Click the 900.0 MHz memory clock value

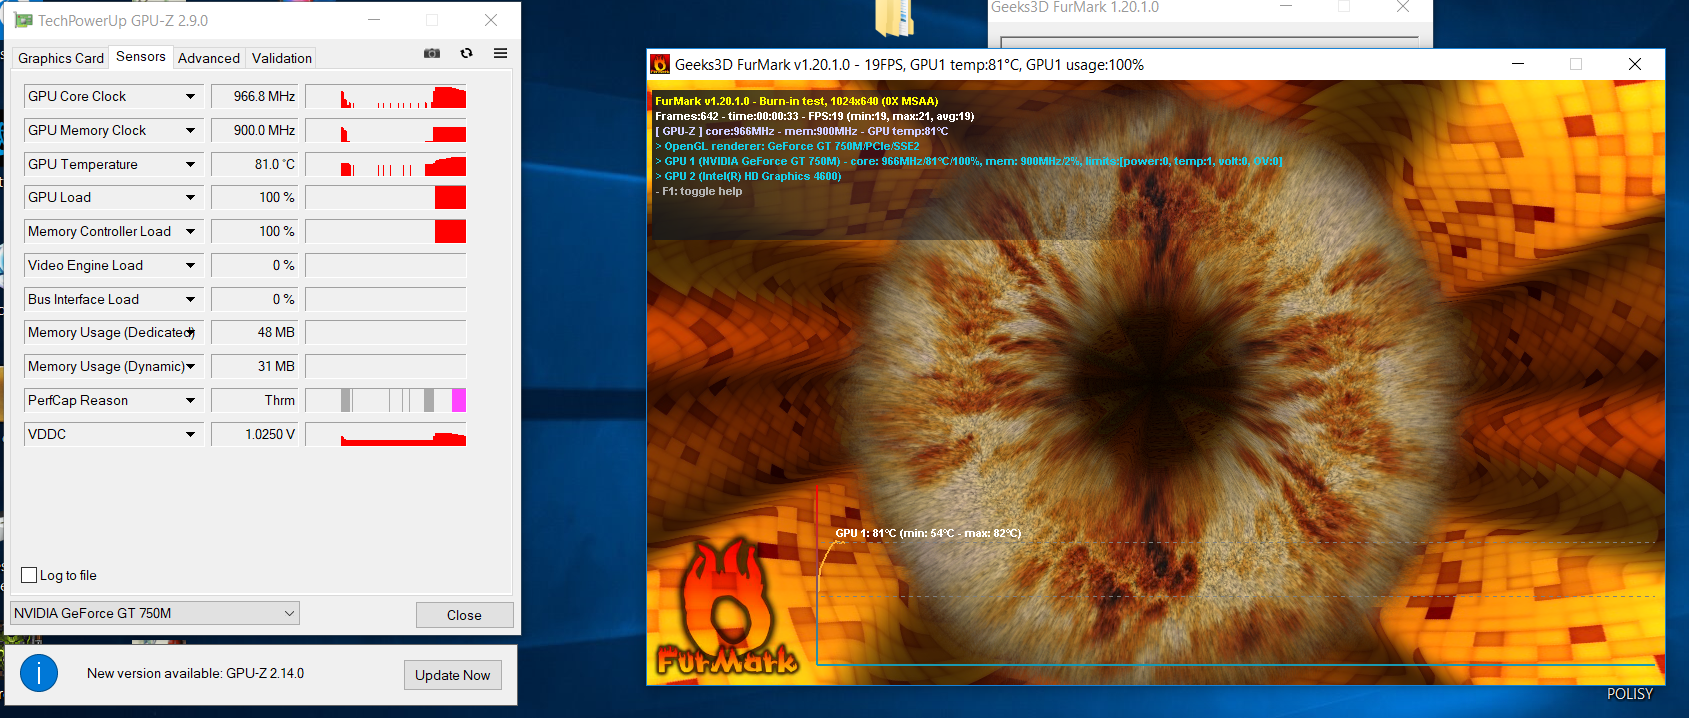pyautogui.click(x=256, y=130)
